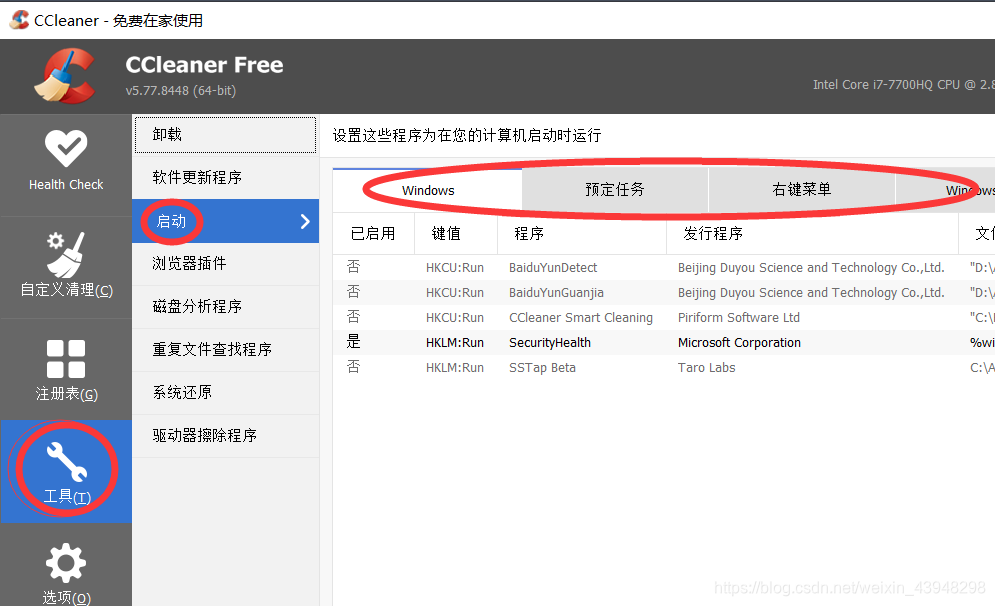Open Duplicate Finder (重复文件查找程序)
The image size is (995, 606).
(x=225, y=350)
